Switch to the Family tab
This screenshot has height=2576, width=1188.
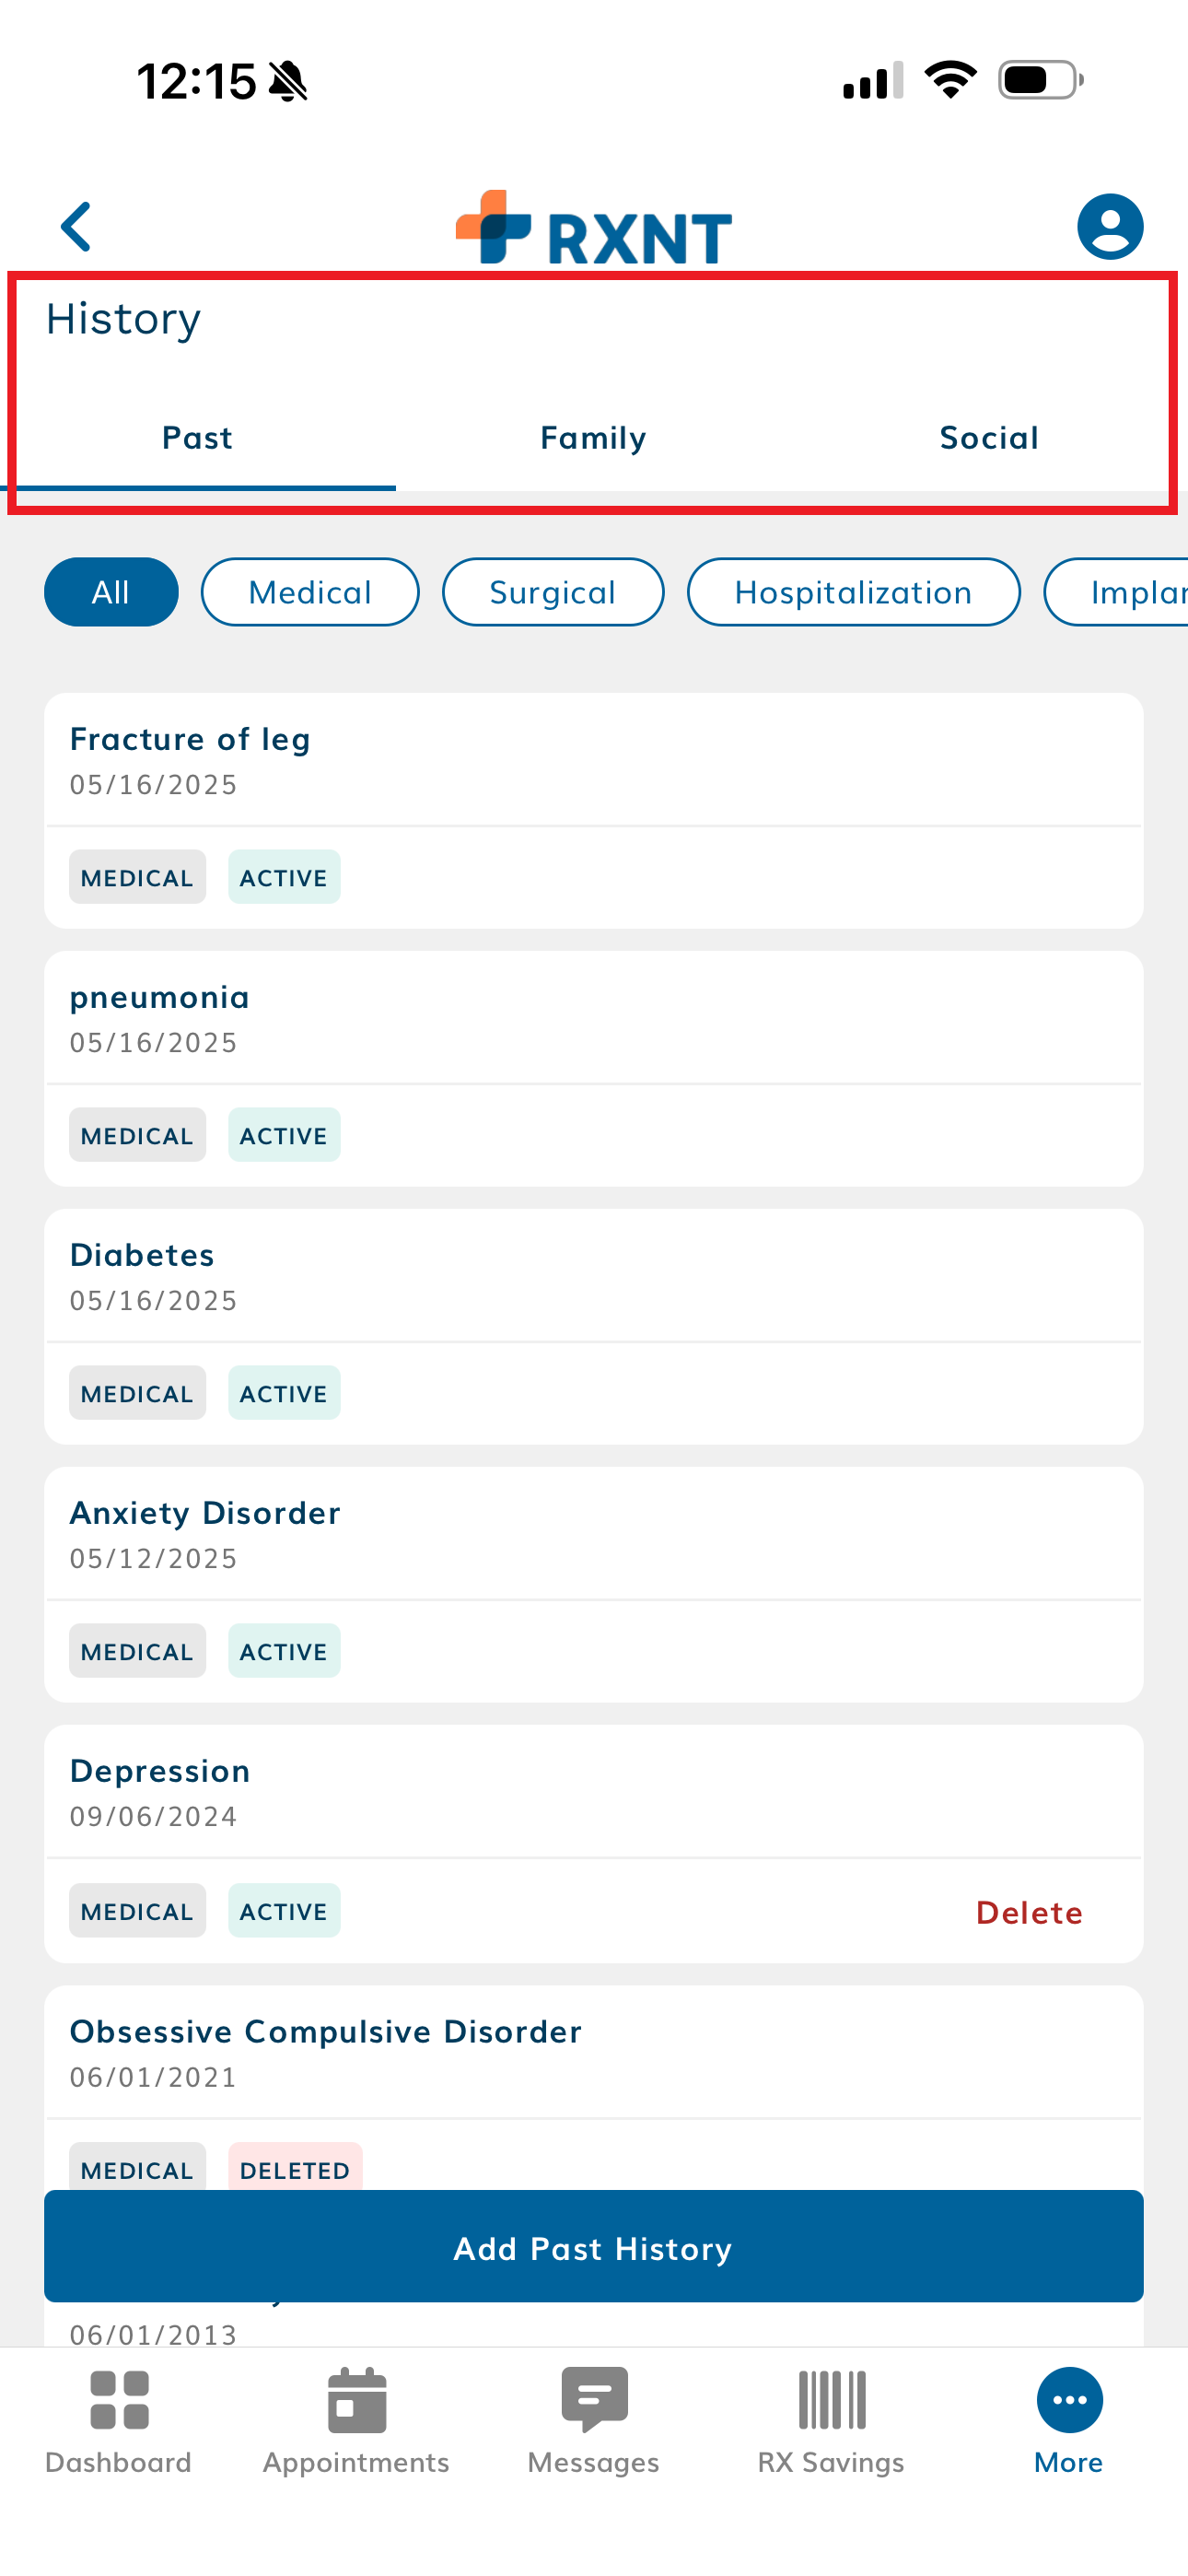click(x=593, y=438)
